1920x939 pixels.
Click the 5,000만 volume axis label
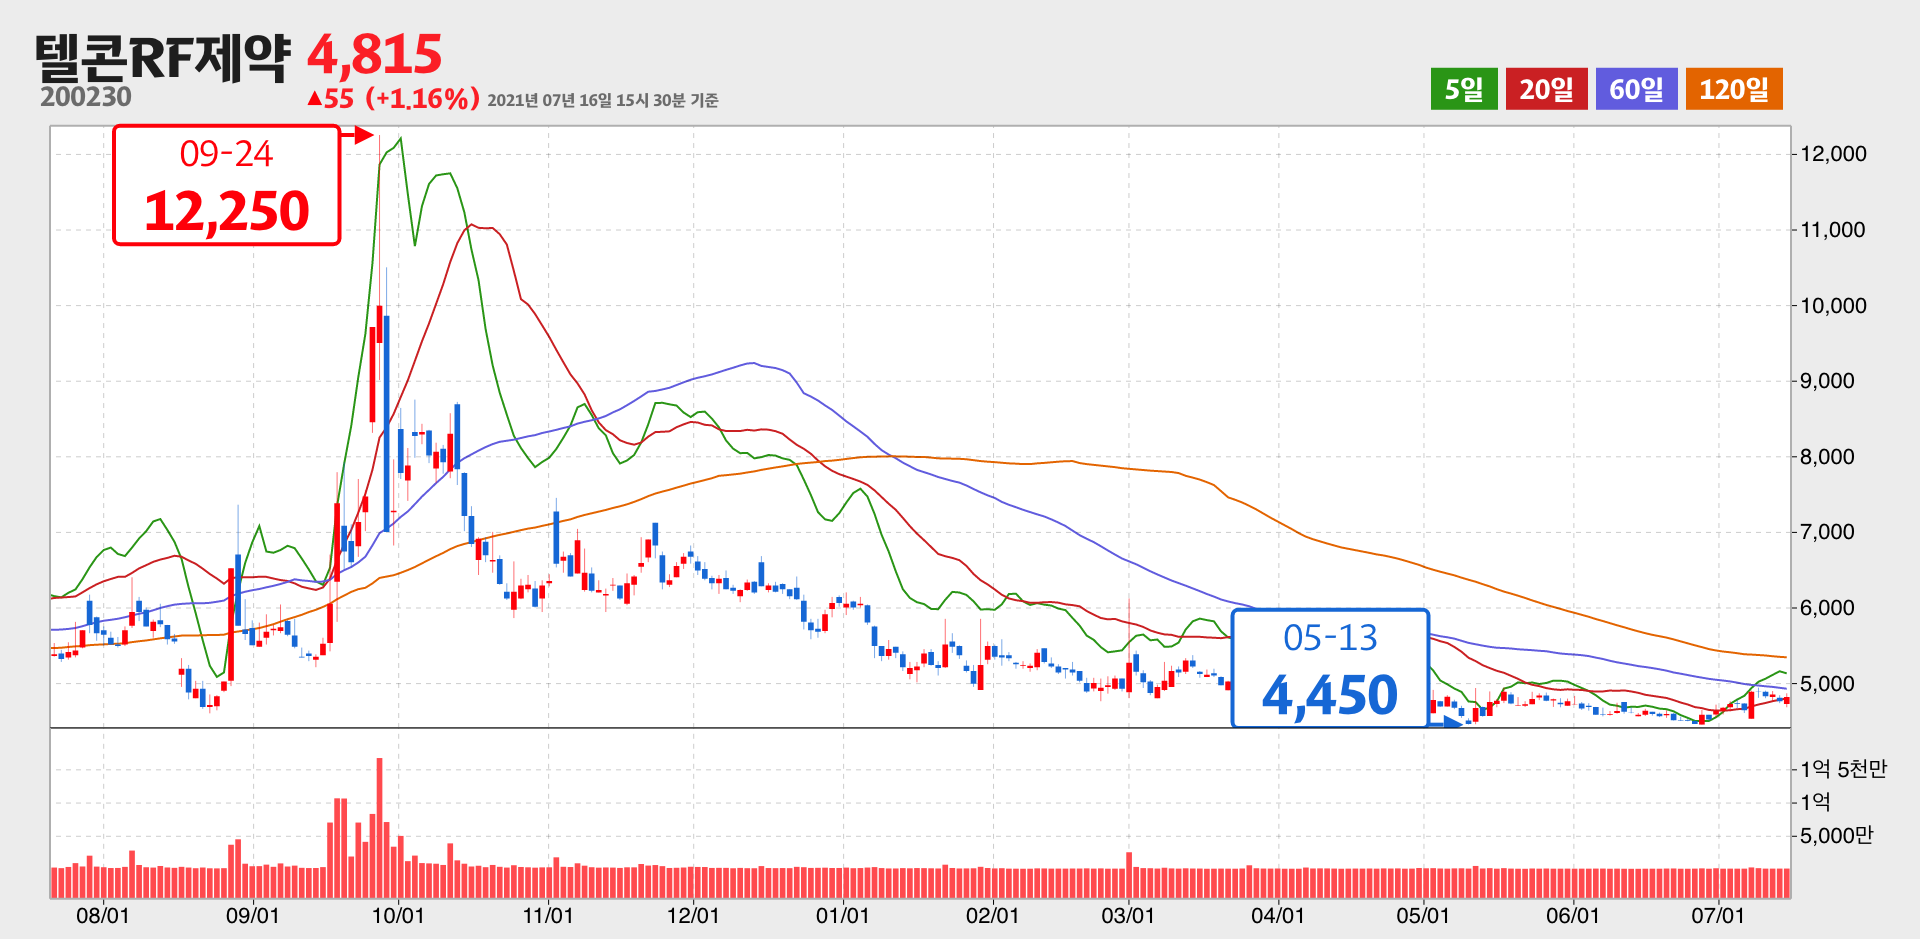point(1836,835)
